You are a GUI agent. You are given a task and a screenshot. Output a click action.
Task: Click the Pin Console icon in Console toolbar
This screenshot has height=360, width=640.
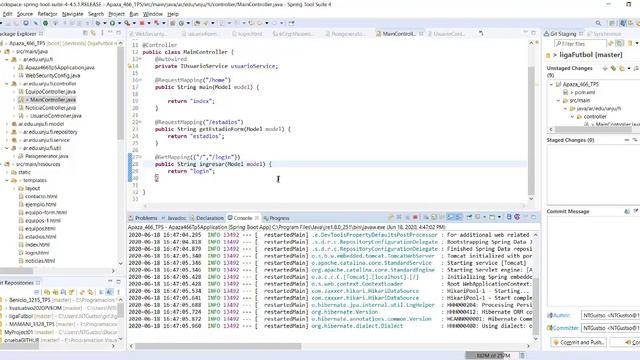pos(469,217)
